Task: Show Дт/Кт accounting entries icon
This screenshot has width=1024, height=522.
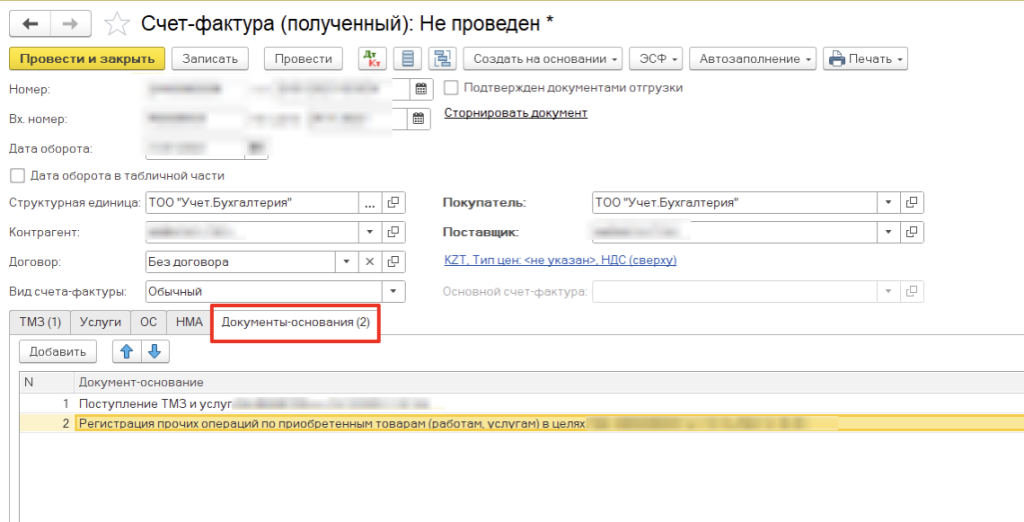Action: [x=370, y=59]
